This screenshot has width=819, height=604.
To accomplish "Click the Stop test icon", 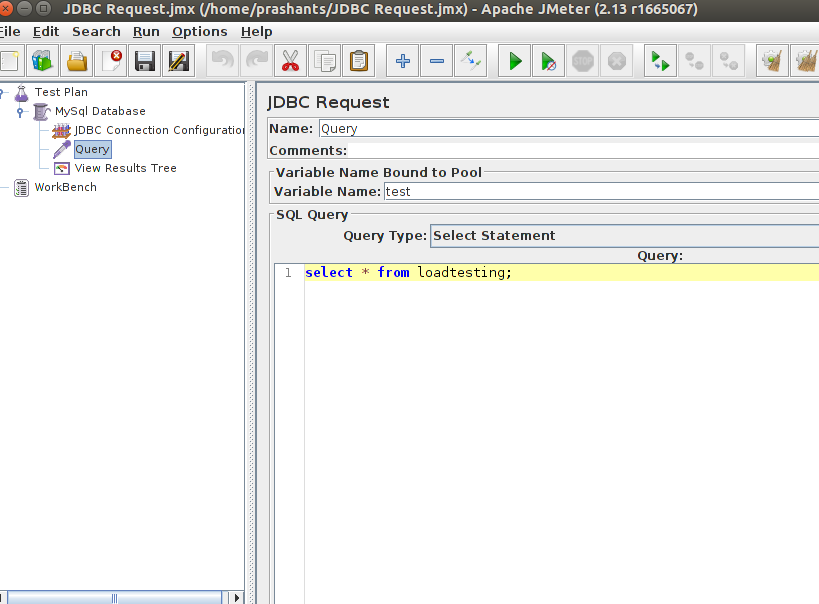I will coord(583,61).
